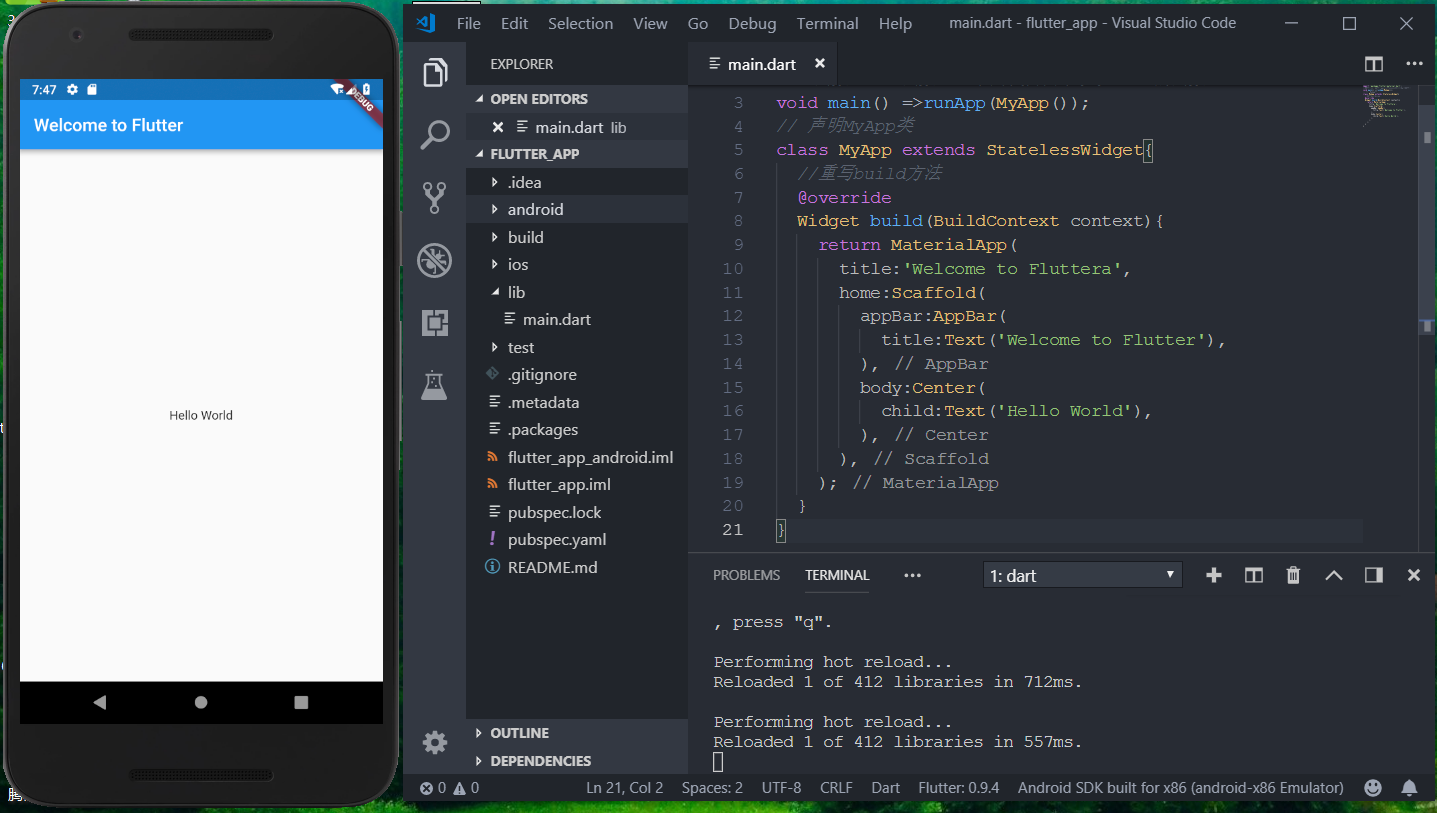Open the Test flask icon view
This screenshot has width=1437, height=813.
pyautogui.click(x=435, y=385)
